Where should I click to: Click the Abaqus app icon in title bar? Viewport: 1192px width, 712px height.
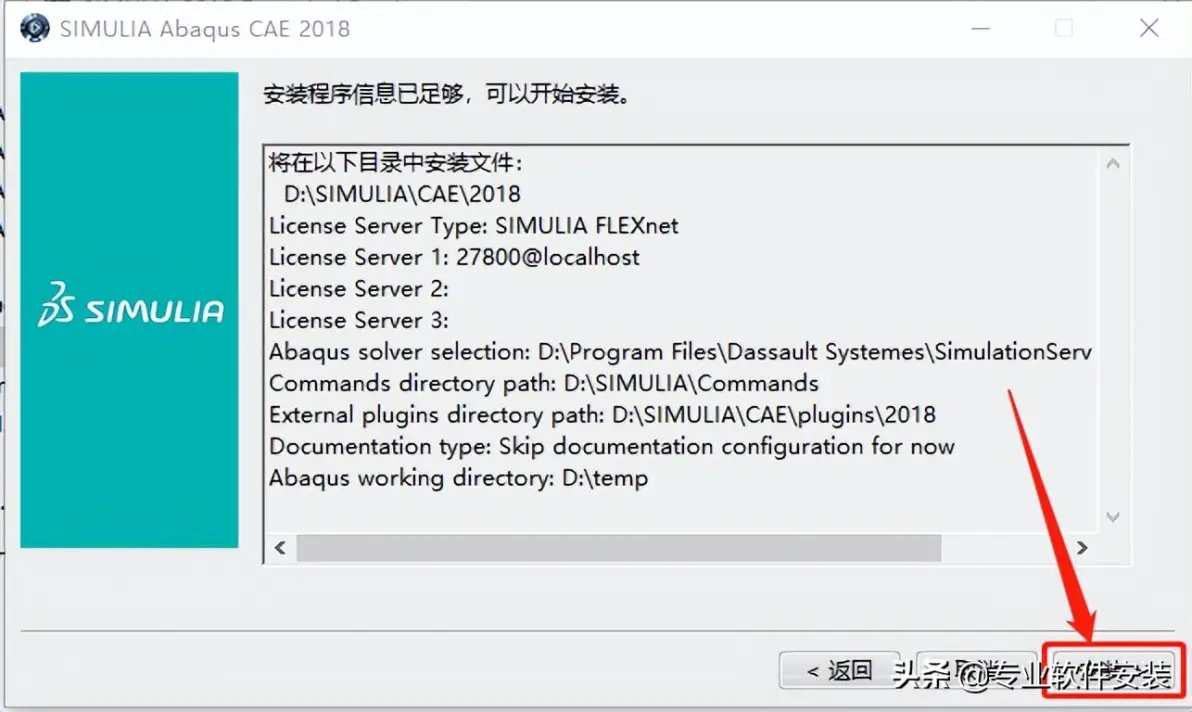click(x=34, y=28)
